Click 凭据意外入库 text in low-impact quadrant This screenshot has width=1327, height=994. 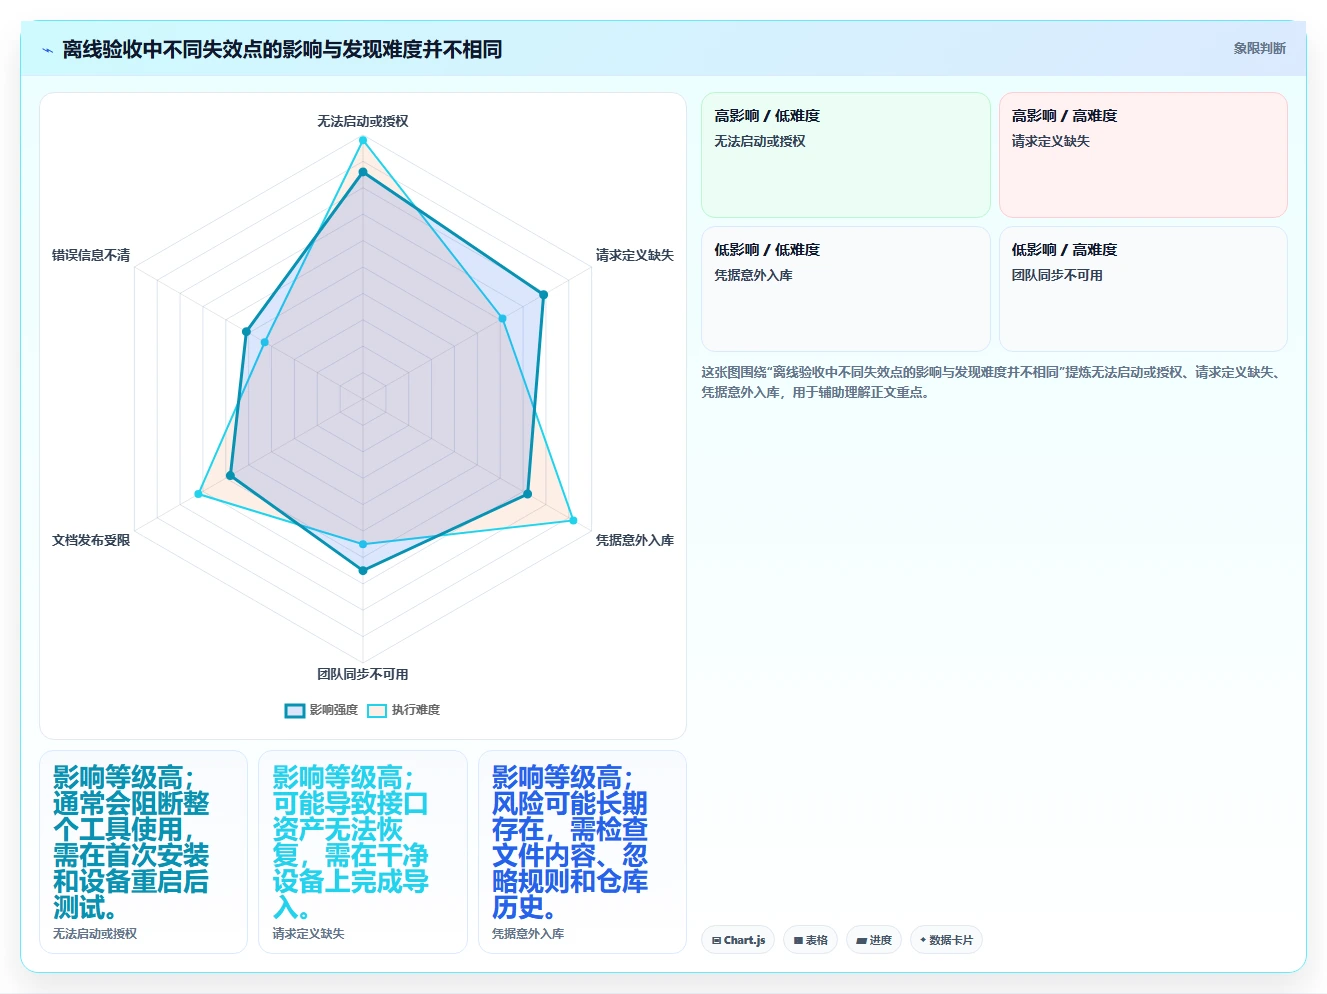(753, 275)
